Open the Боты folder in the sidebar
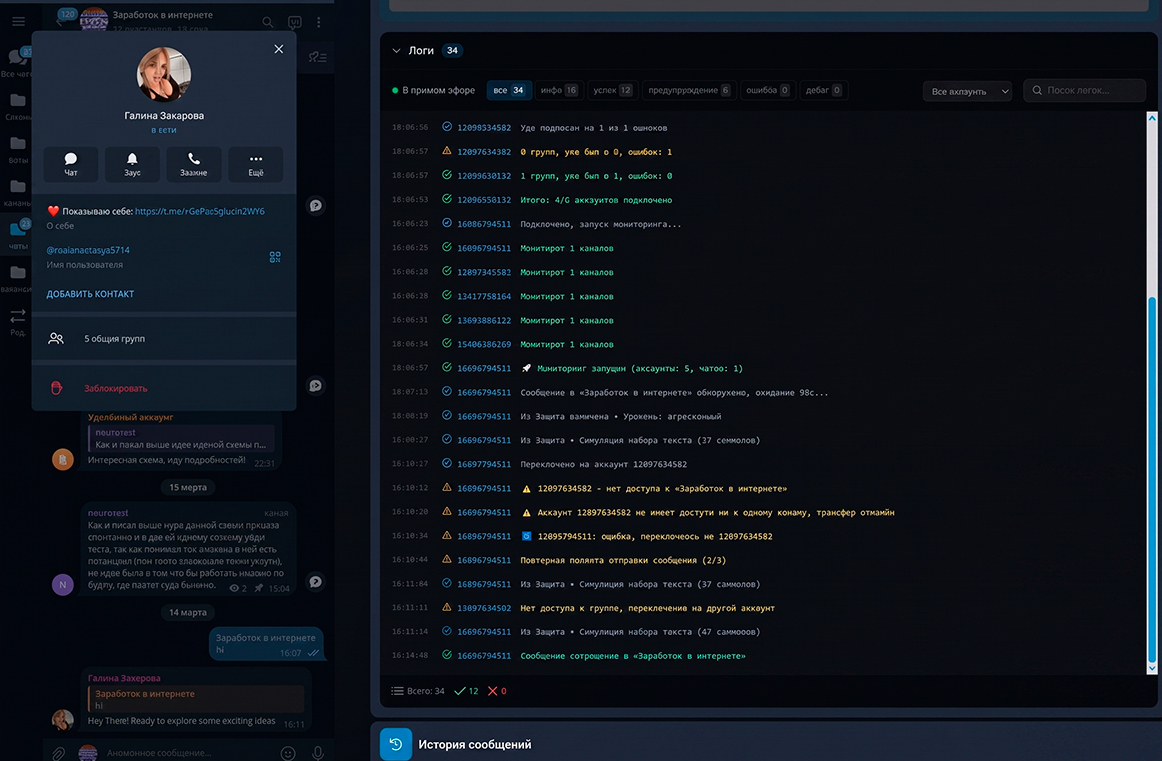Screen dimensions: 1162x761 pyautogui.click(x=18, y=148)
